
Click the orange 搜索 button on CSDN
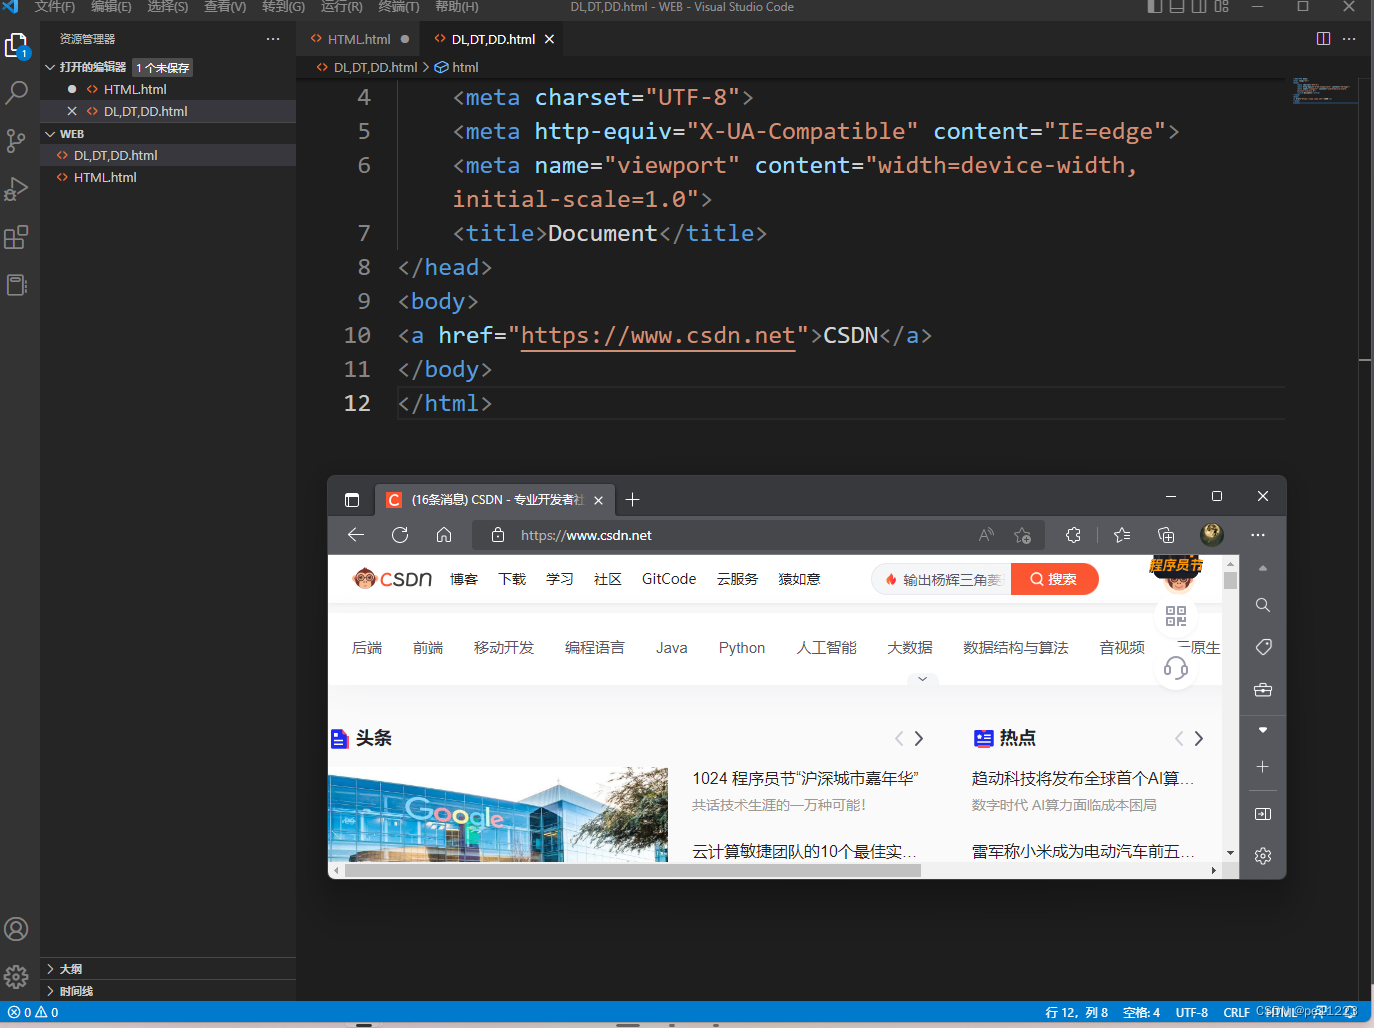coord(1054,579)
